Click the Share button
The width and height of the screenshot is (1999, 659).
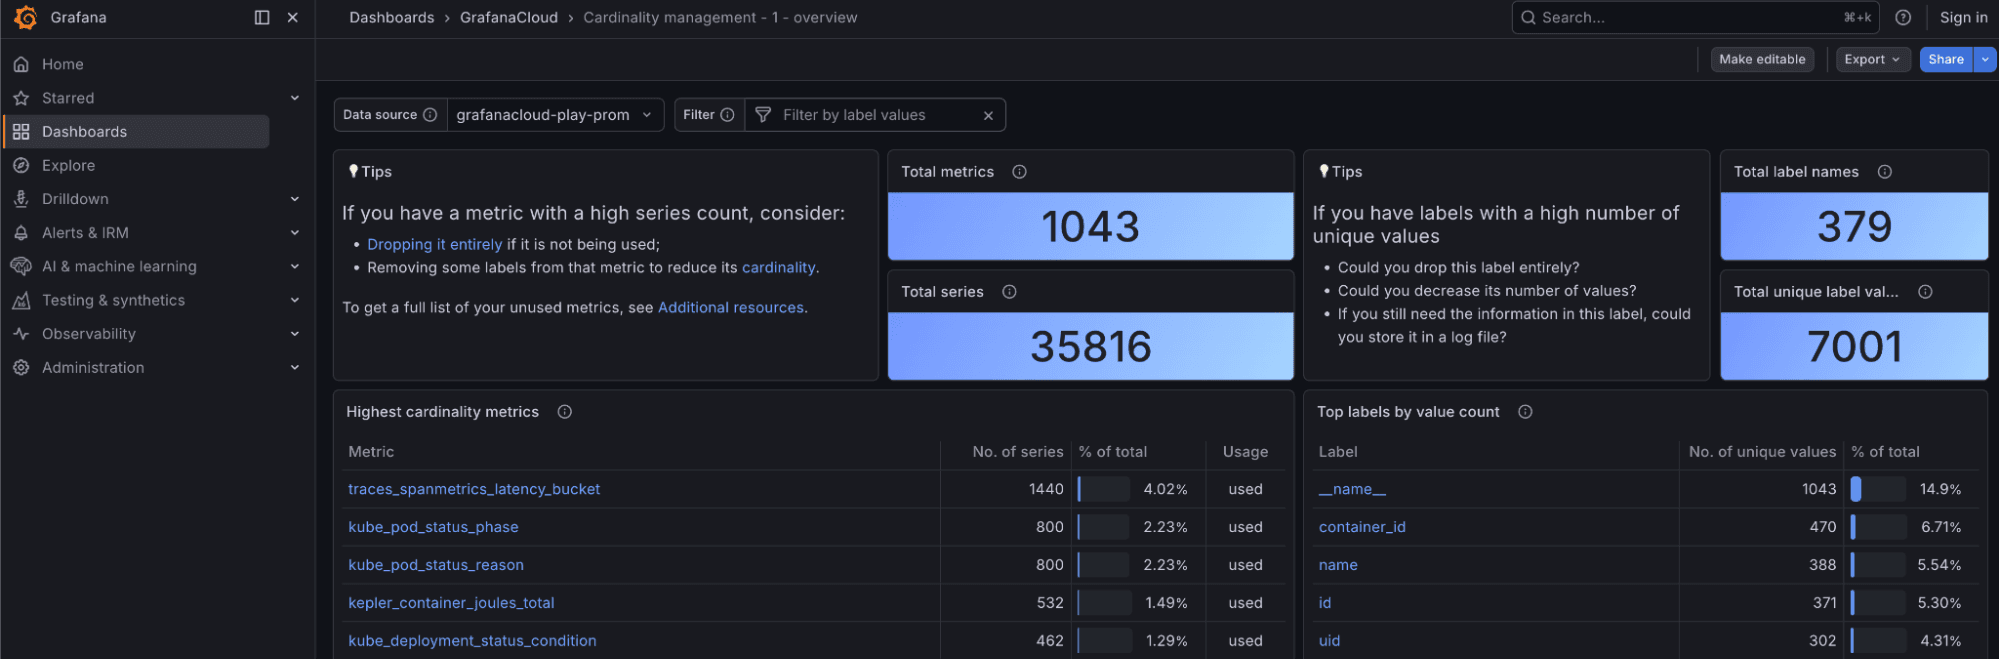point(1946,59)
